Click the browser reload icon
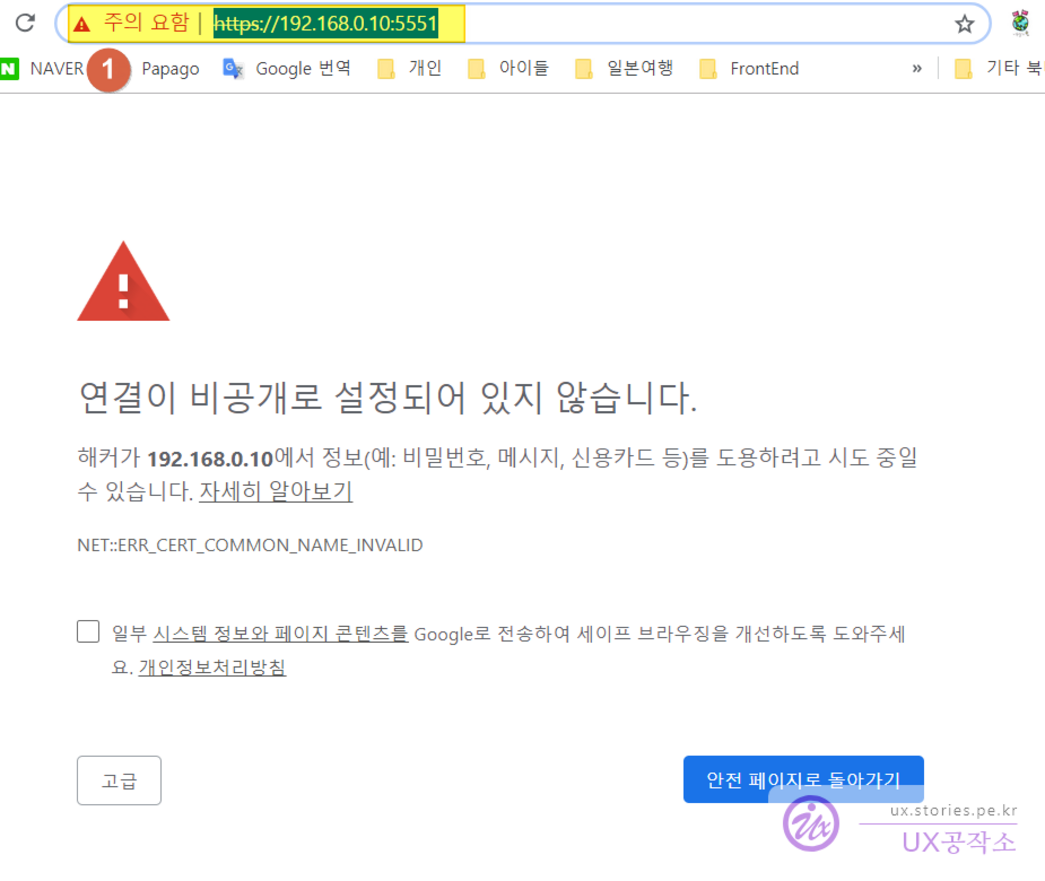Viewport: 1045px width, 881px height. tap(26, 24)
